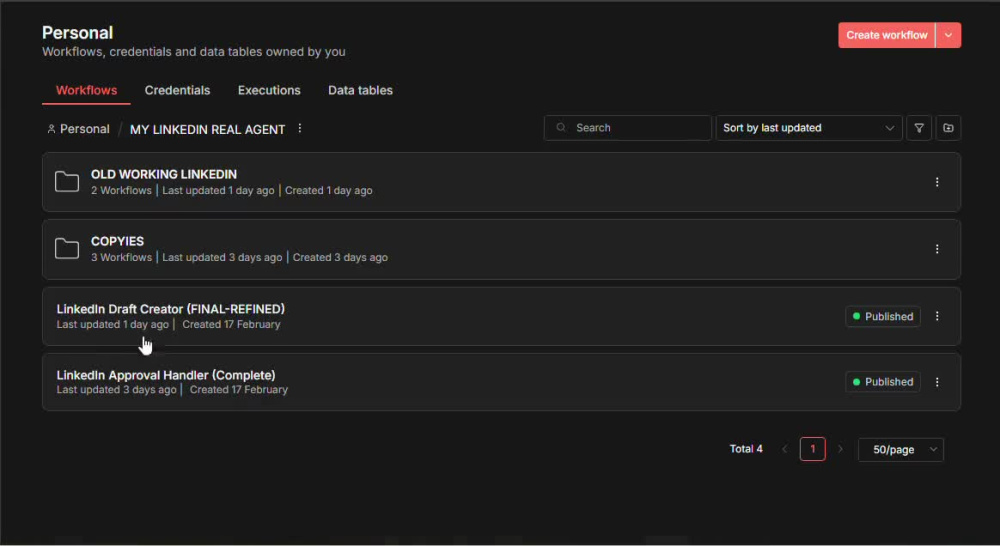
Task: Click the 'Total 4' pagination text
Action: tap(746, 450)
